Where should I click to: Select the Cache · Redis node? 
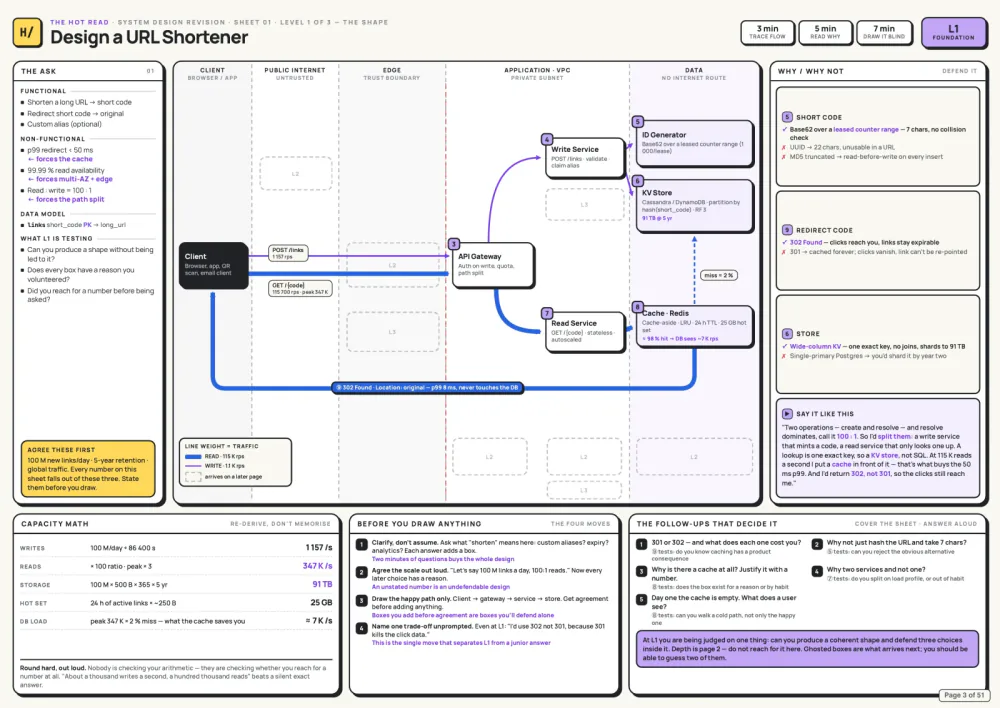pyautogui.click(x=694, y=326)
